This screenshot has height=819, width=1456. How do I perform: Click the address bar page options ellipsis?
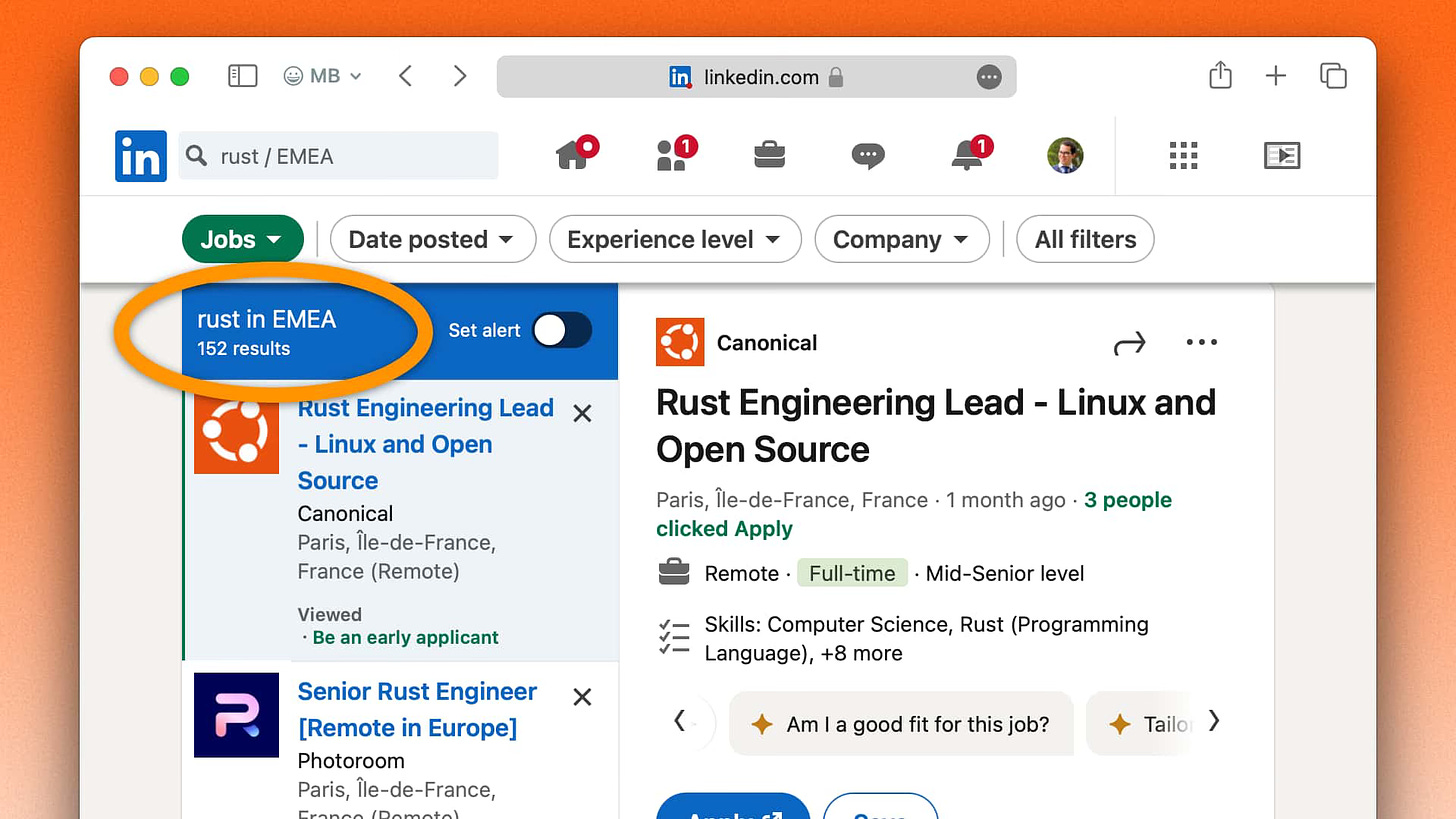click(989, 77)
